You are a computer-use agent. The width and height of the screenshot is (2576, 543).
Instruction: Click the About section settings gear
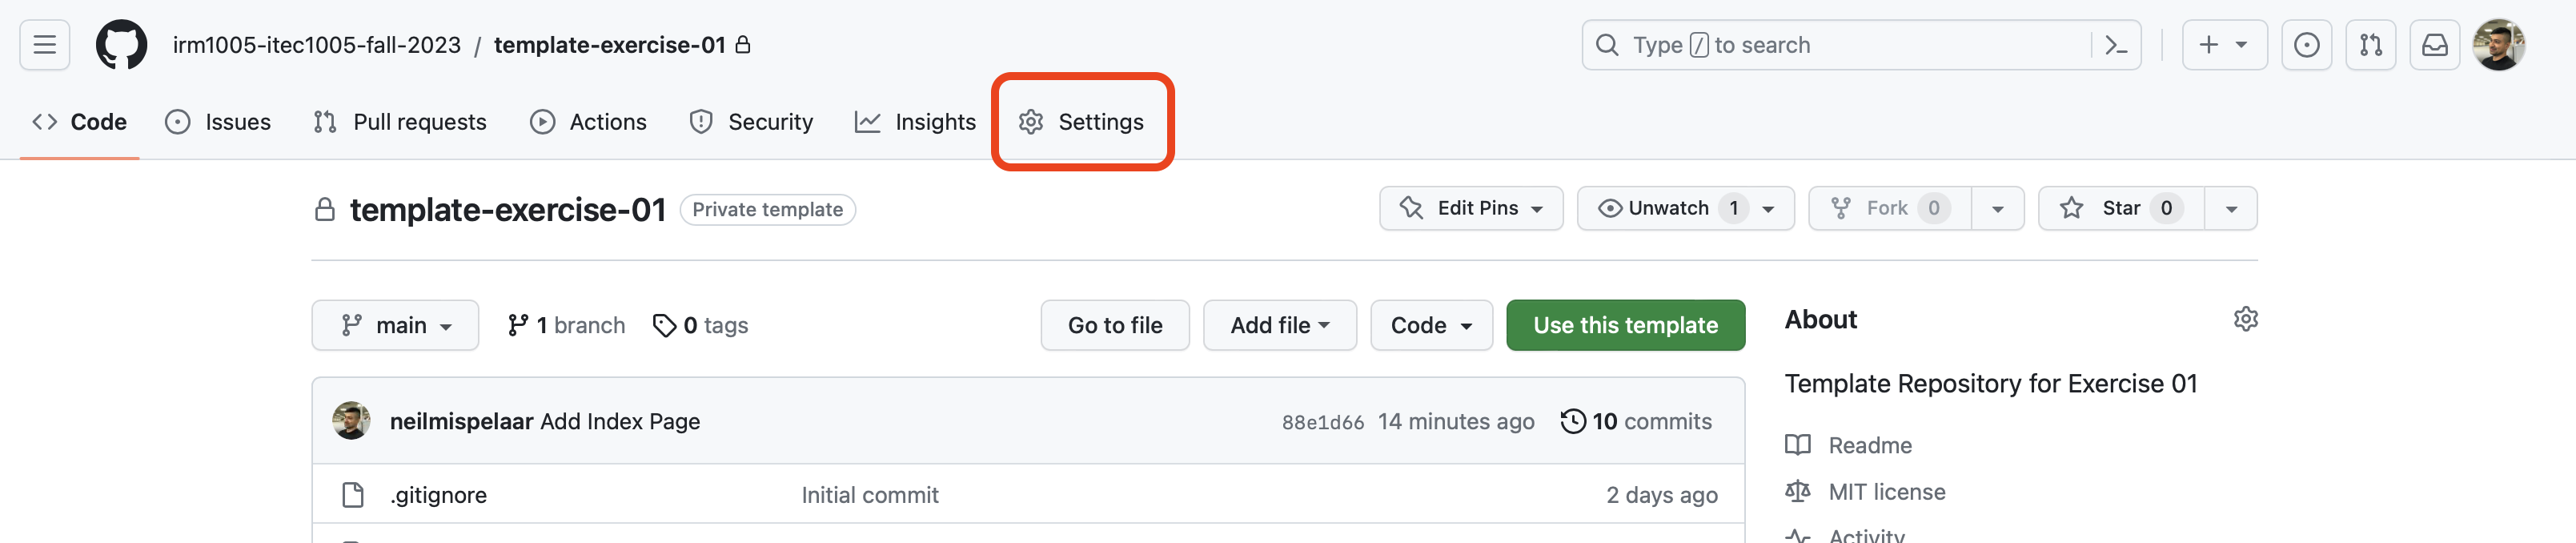click(2246, 318)
